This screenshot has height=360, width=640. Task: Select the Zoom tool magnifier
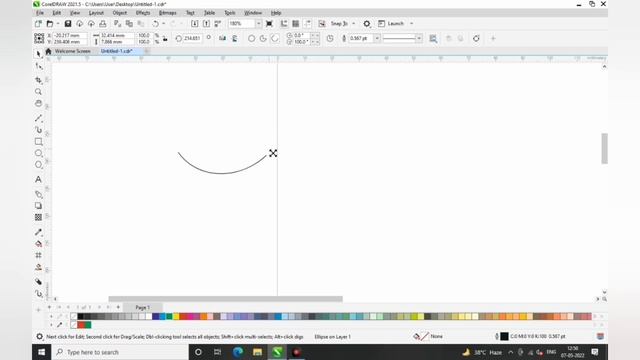[x=38, y=91]
